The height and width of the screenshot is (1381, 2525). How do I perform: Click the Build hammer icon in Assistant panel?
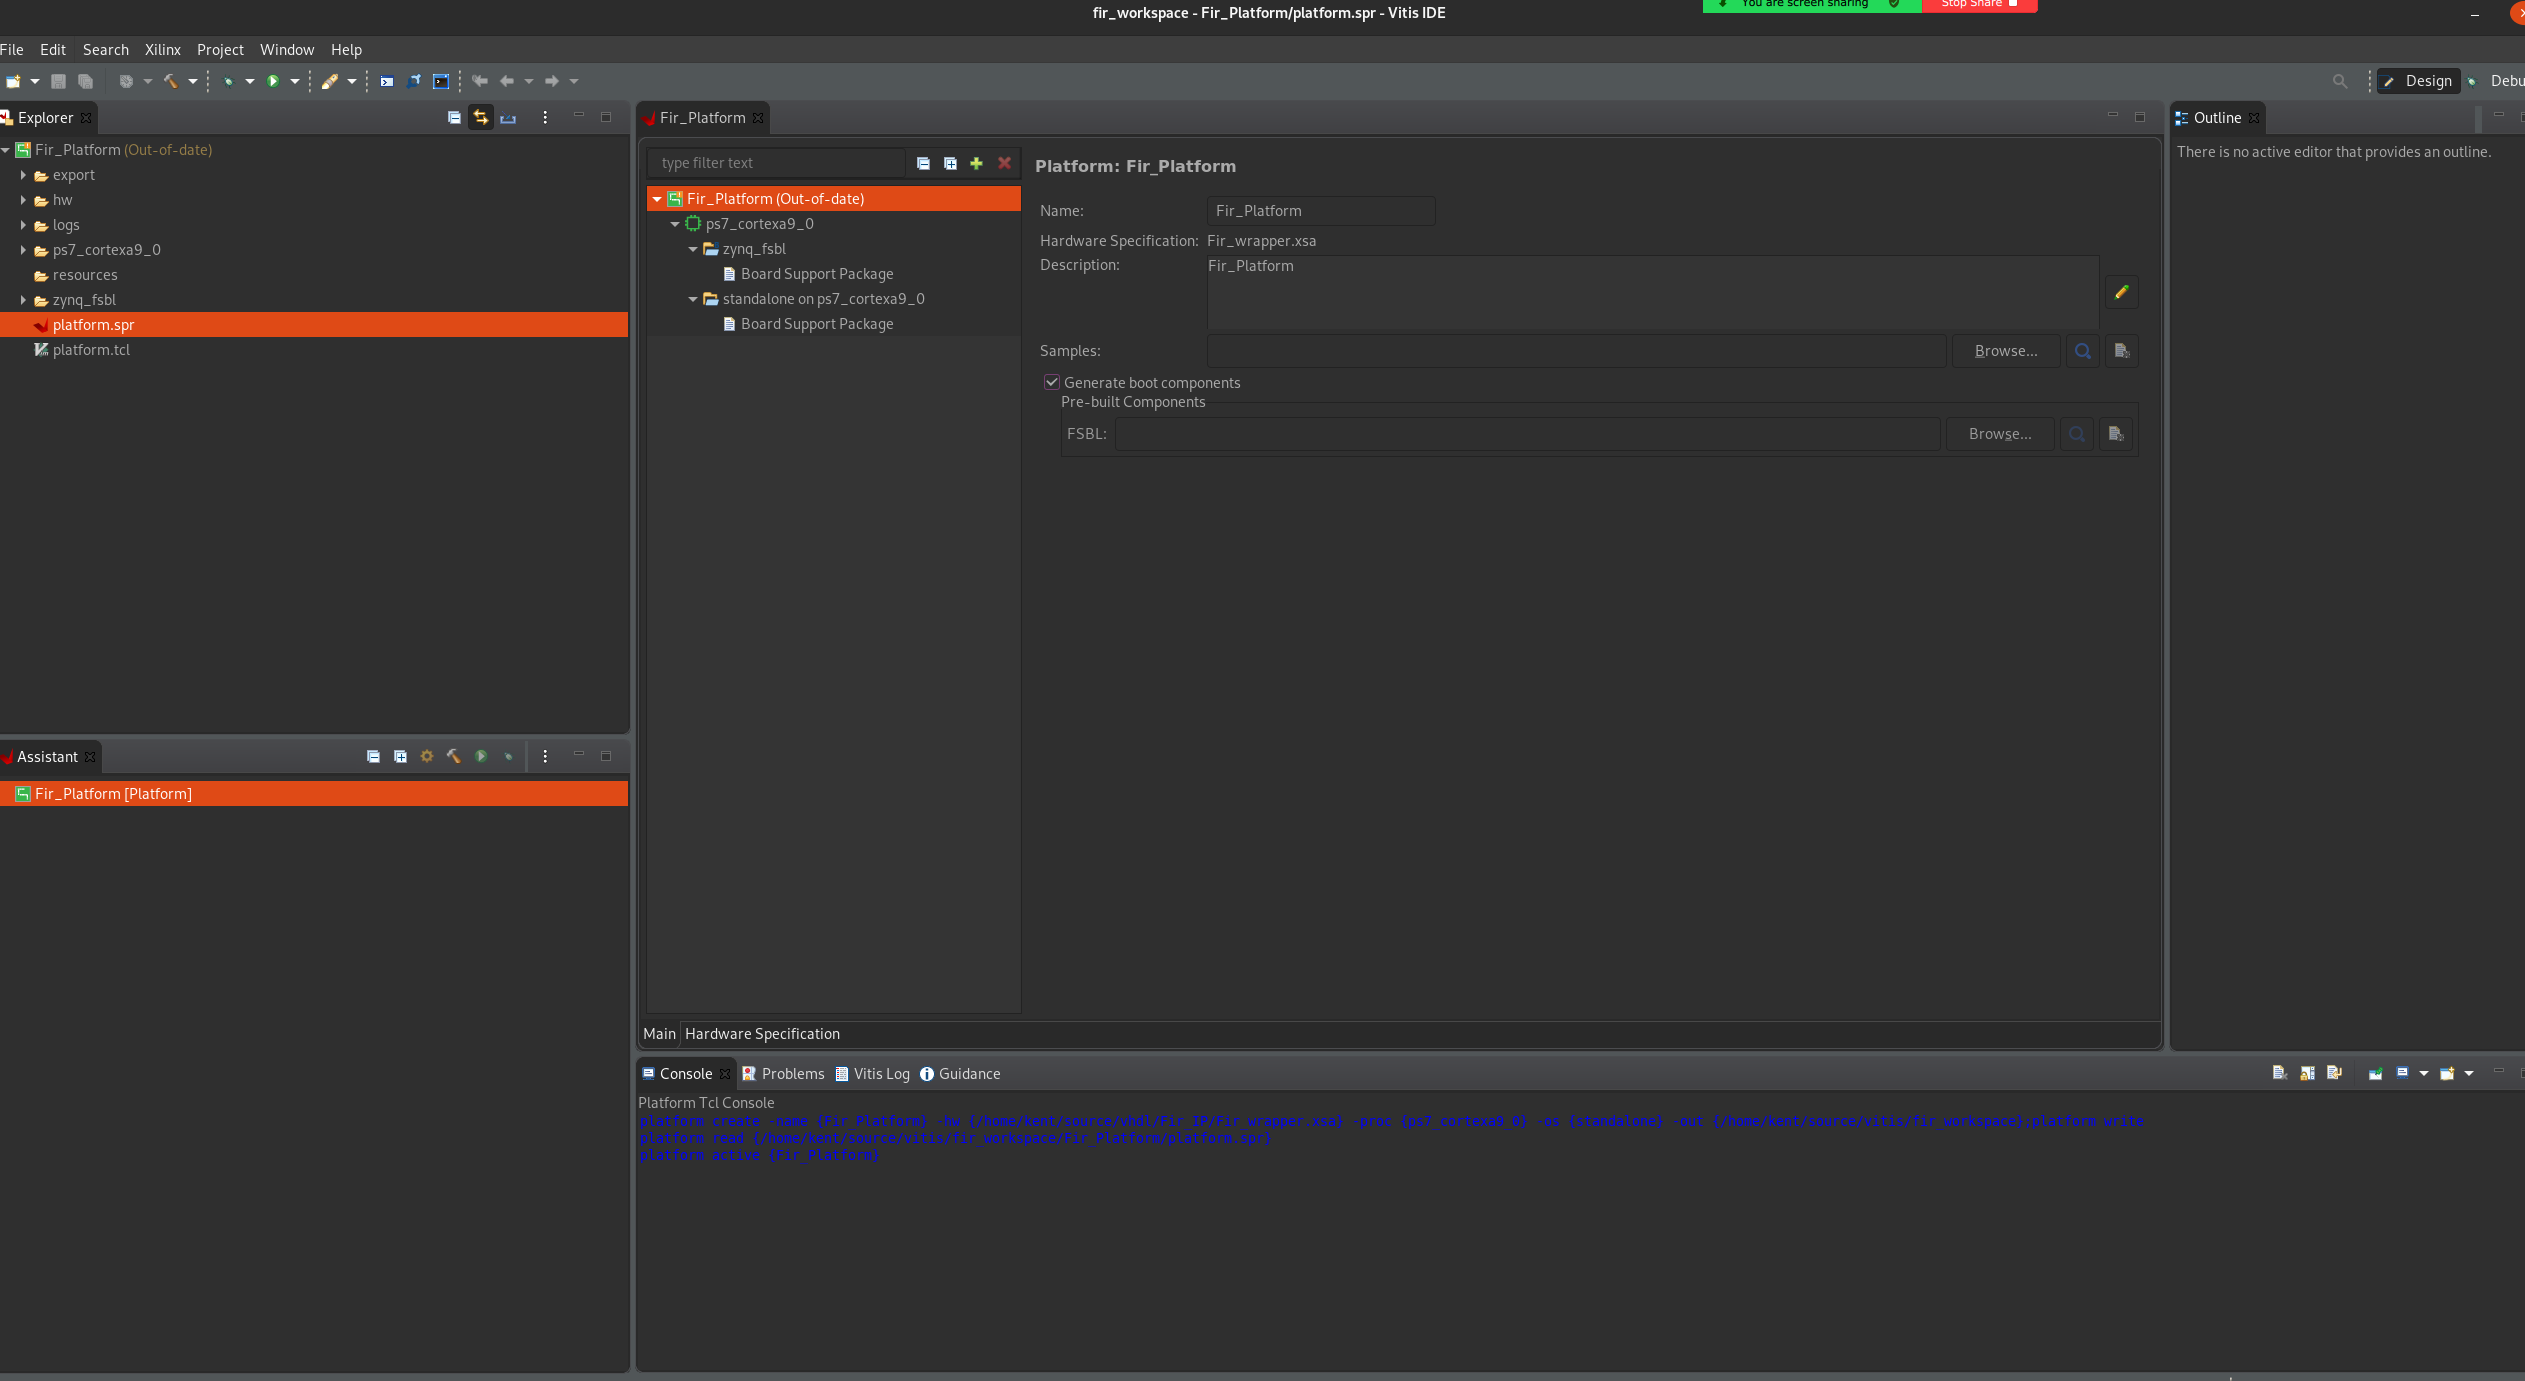[x=454, y=756]
